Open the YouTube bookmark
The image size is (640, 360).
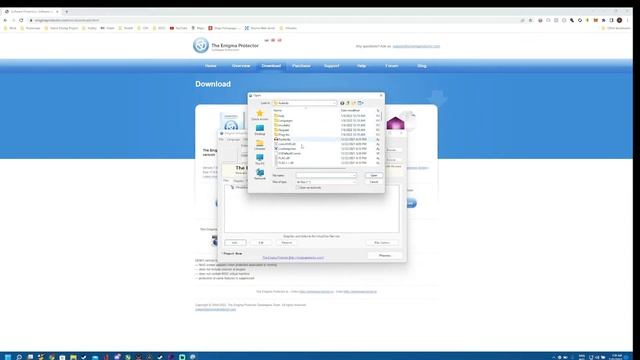[178, 28]
